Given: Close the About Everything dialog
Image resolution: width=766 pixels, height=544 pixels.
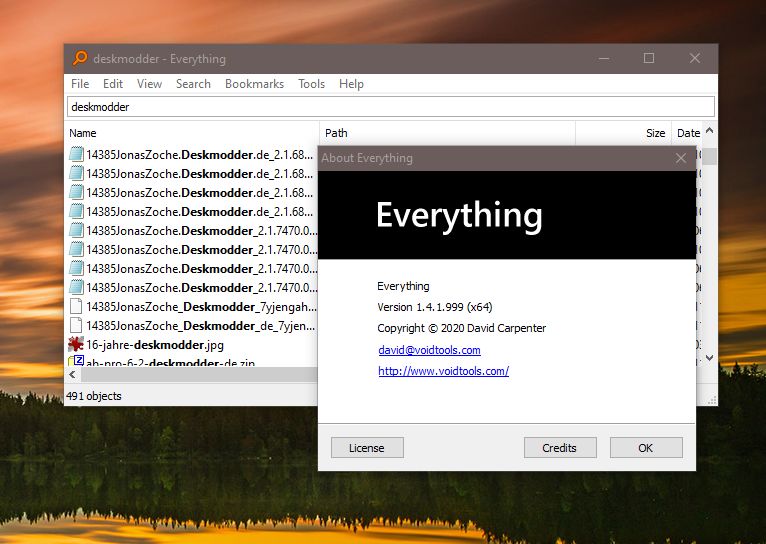Looking at the screenshot, I should [x=681, y=158].
